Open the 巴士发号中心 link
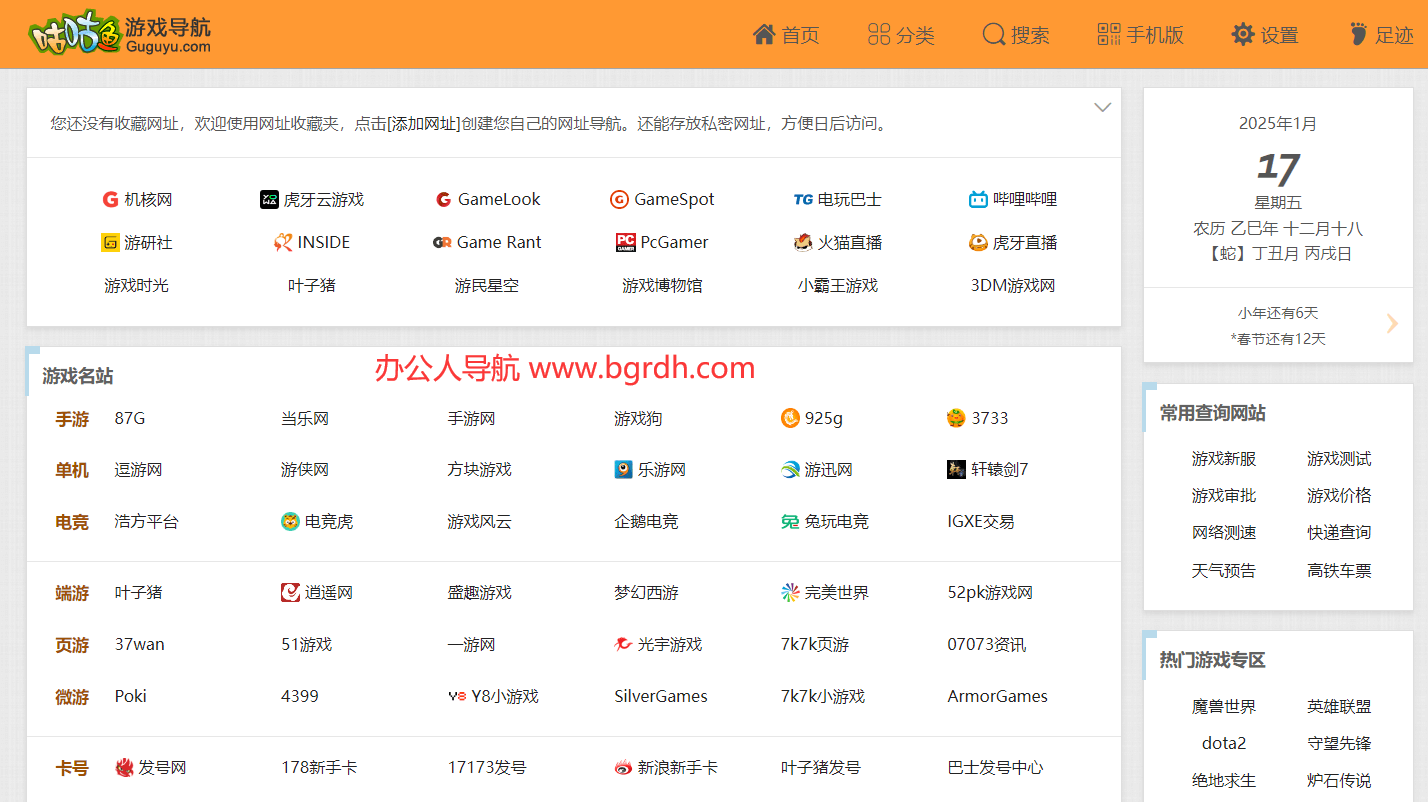 pyautogui.click(x=995, y=767)
